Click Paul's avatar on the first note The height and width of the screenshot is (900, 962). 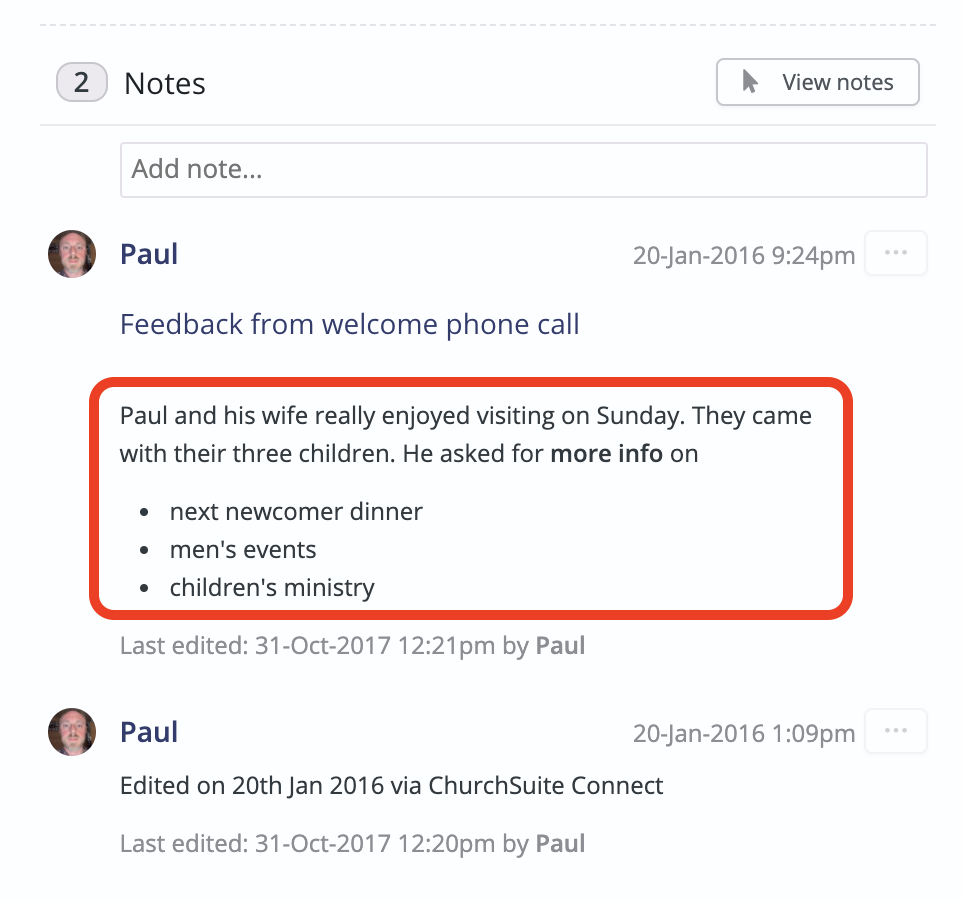71,254
